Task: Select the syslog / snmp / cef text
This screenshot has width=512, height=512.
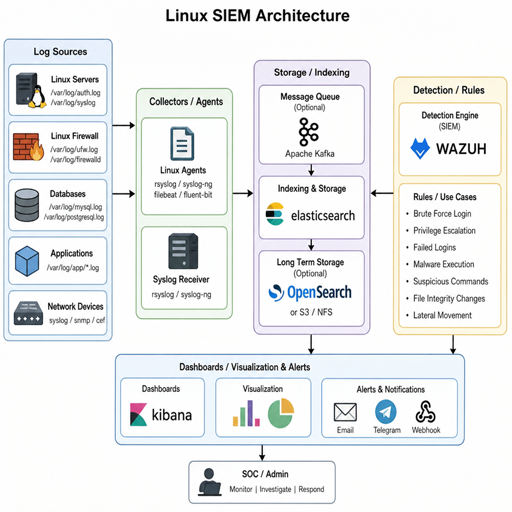Action: coord(77,320)
